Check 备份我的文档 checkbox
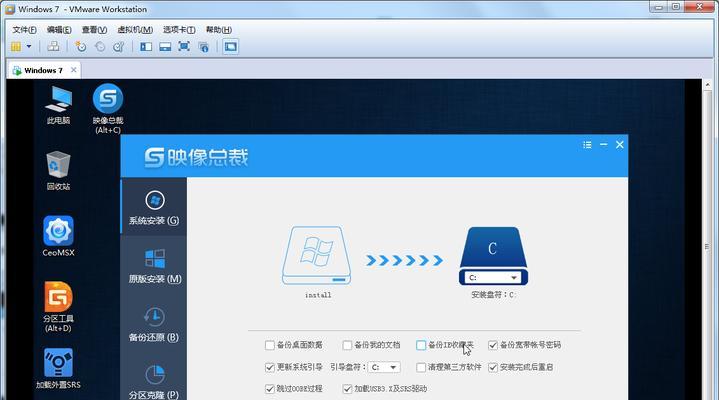The image size is (719, 400). [347, 345]
